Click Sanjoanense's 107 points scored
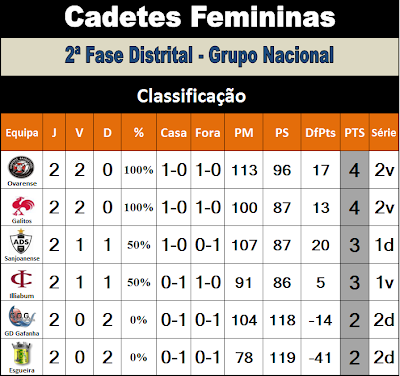The image size is (400, 376). pos(244,245)
